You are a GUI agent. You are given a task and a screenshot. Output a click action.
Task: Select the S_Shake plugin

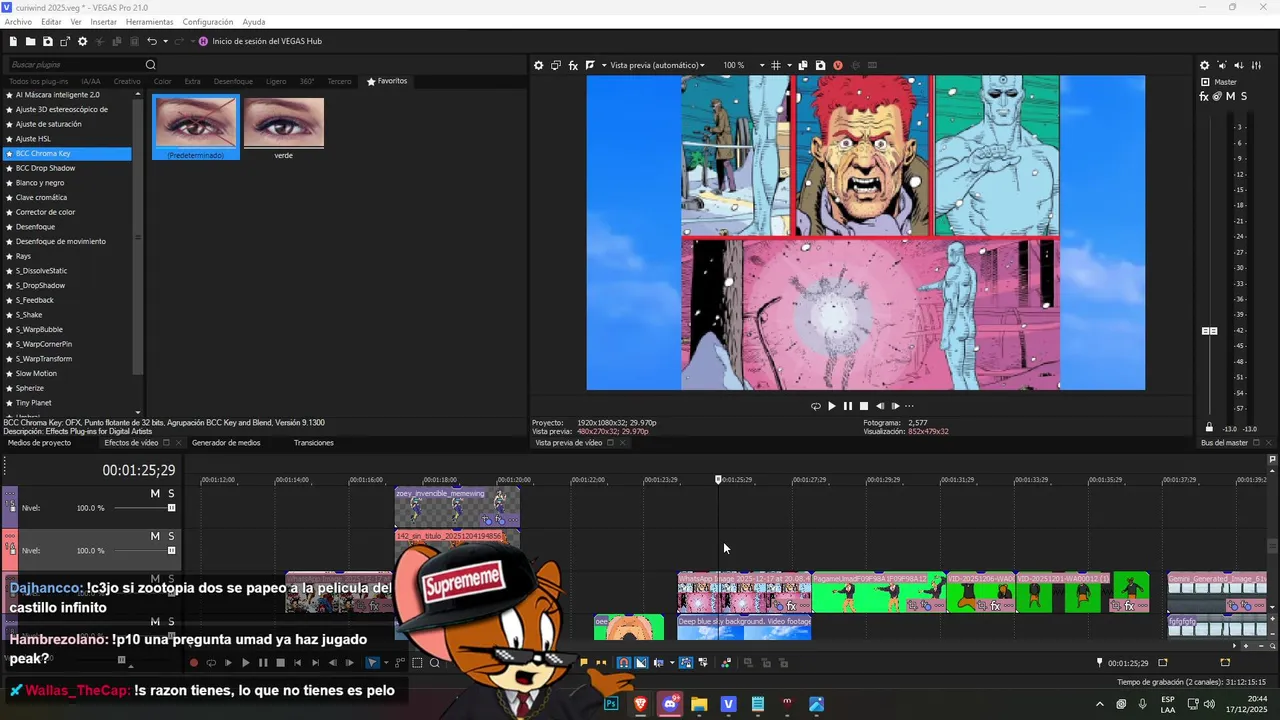67,315
